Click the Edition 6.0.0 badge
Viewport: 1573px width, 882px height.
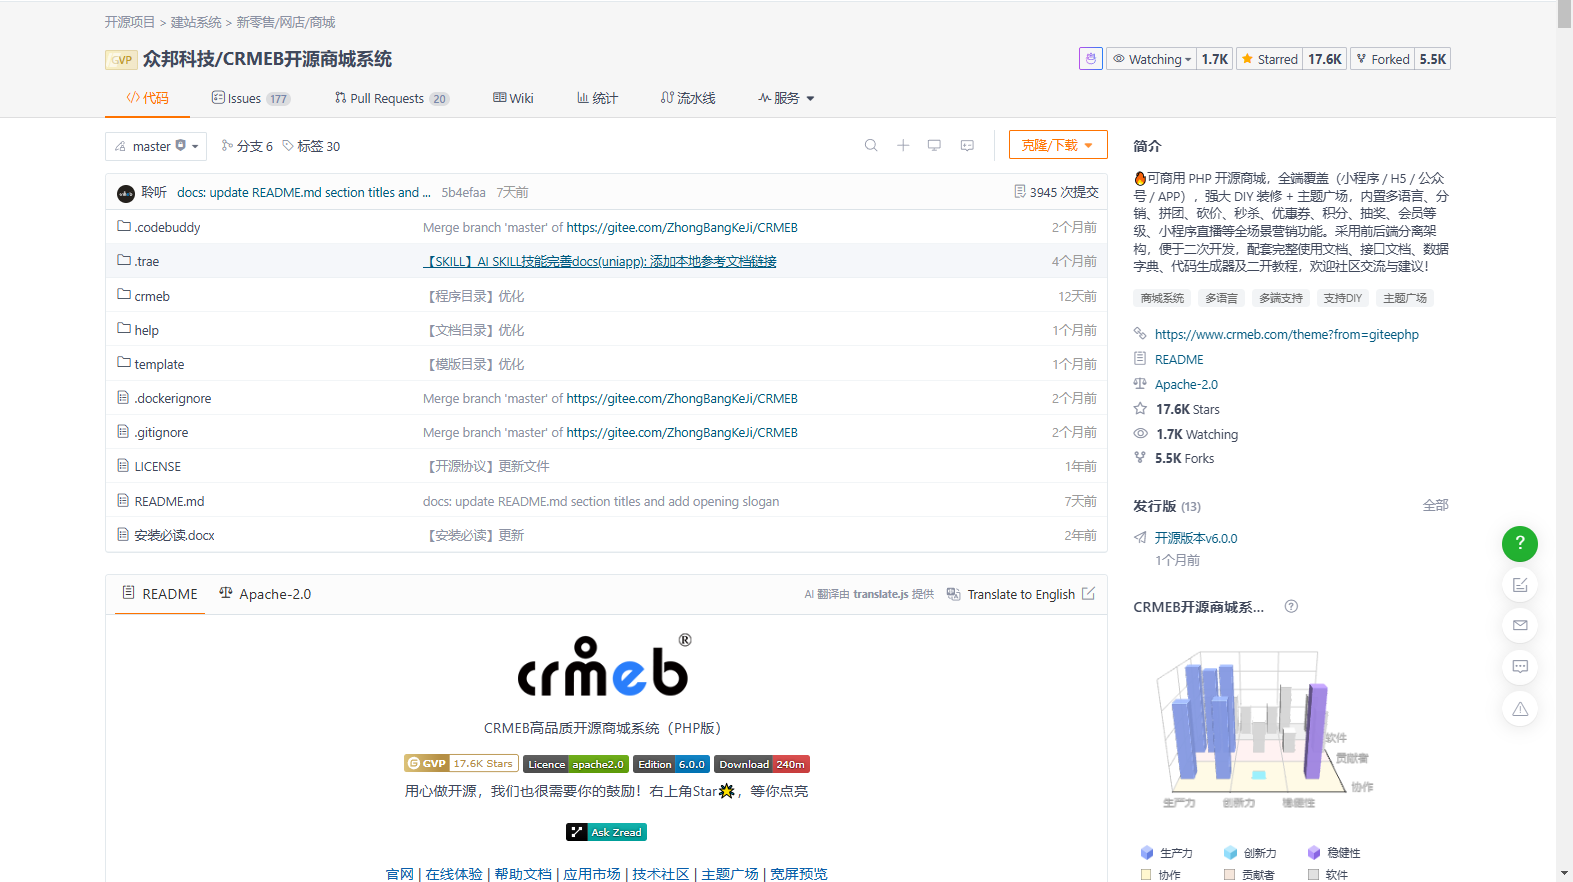coord(672,764)
